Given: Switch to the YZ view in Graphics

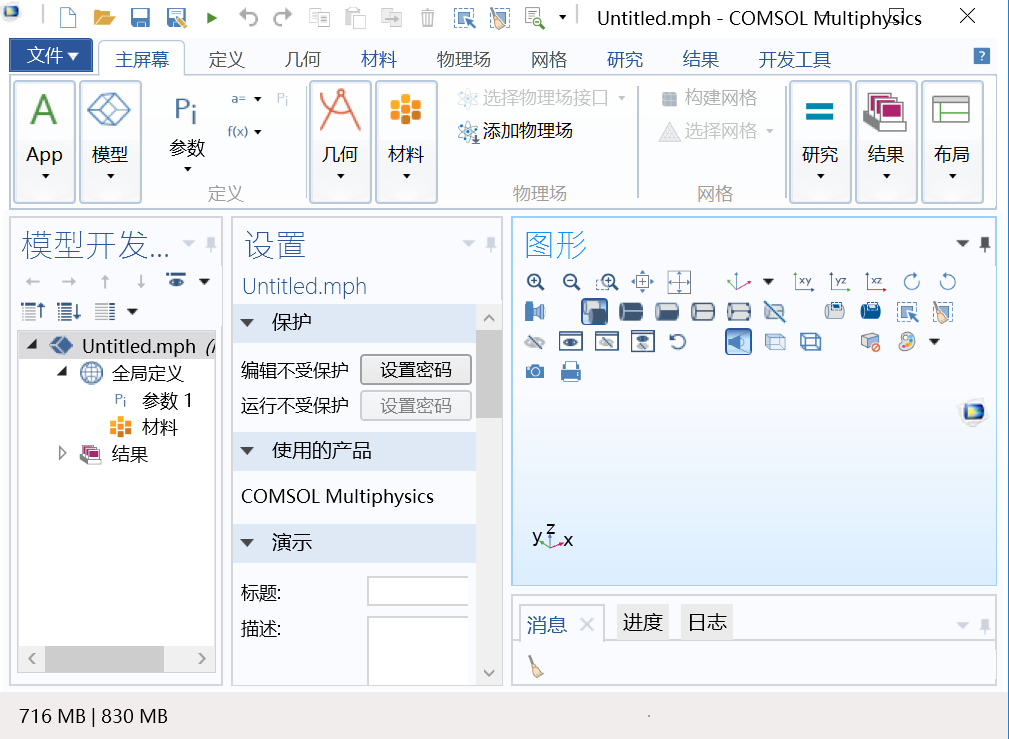Looking at the screenshot, I should pos(843,282).
